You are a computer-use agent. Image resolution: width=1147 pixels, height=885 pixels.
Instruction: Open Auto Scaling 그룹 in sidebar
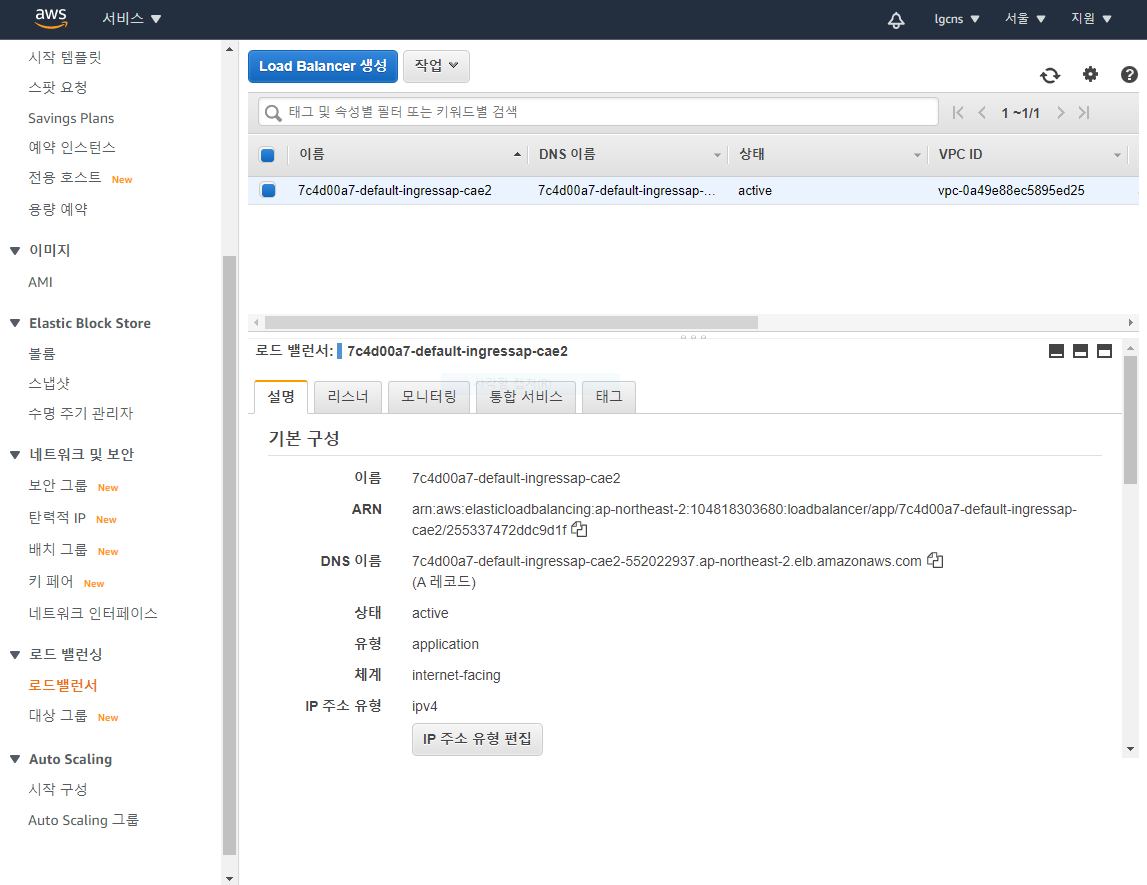[83, 820]
